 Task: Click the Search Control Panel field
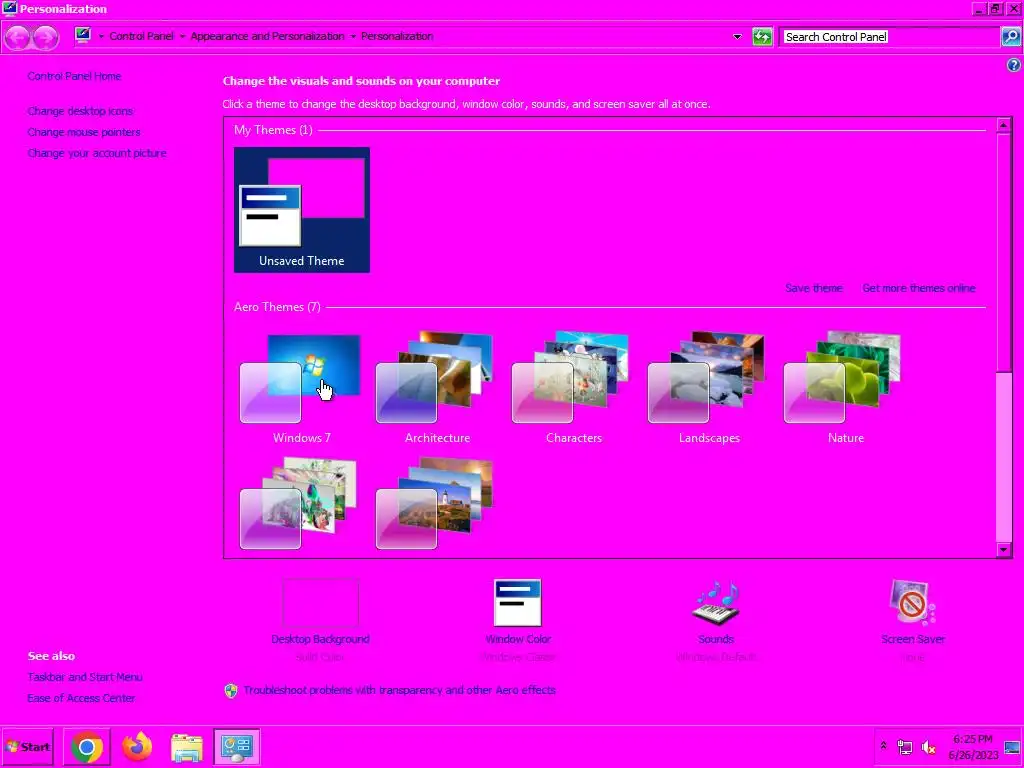pos(891,37)
